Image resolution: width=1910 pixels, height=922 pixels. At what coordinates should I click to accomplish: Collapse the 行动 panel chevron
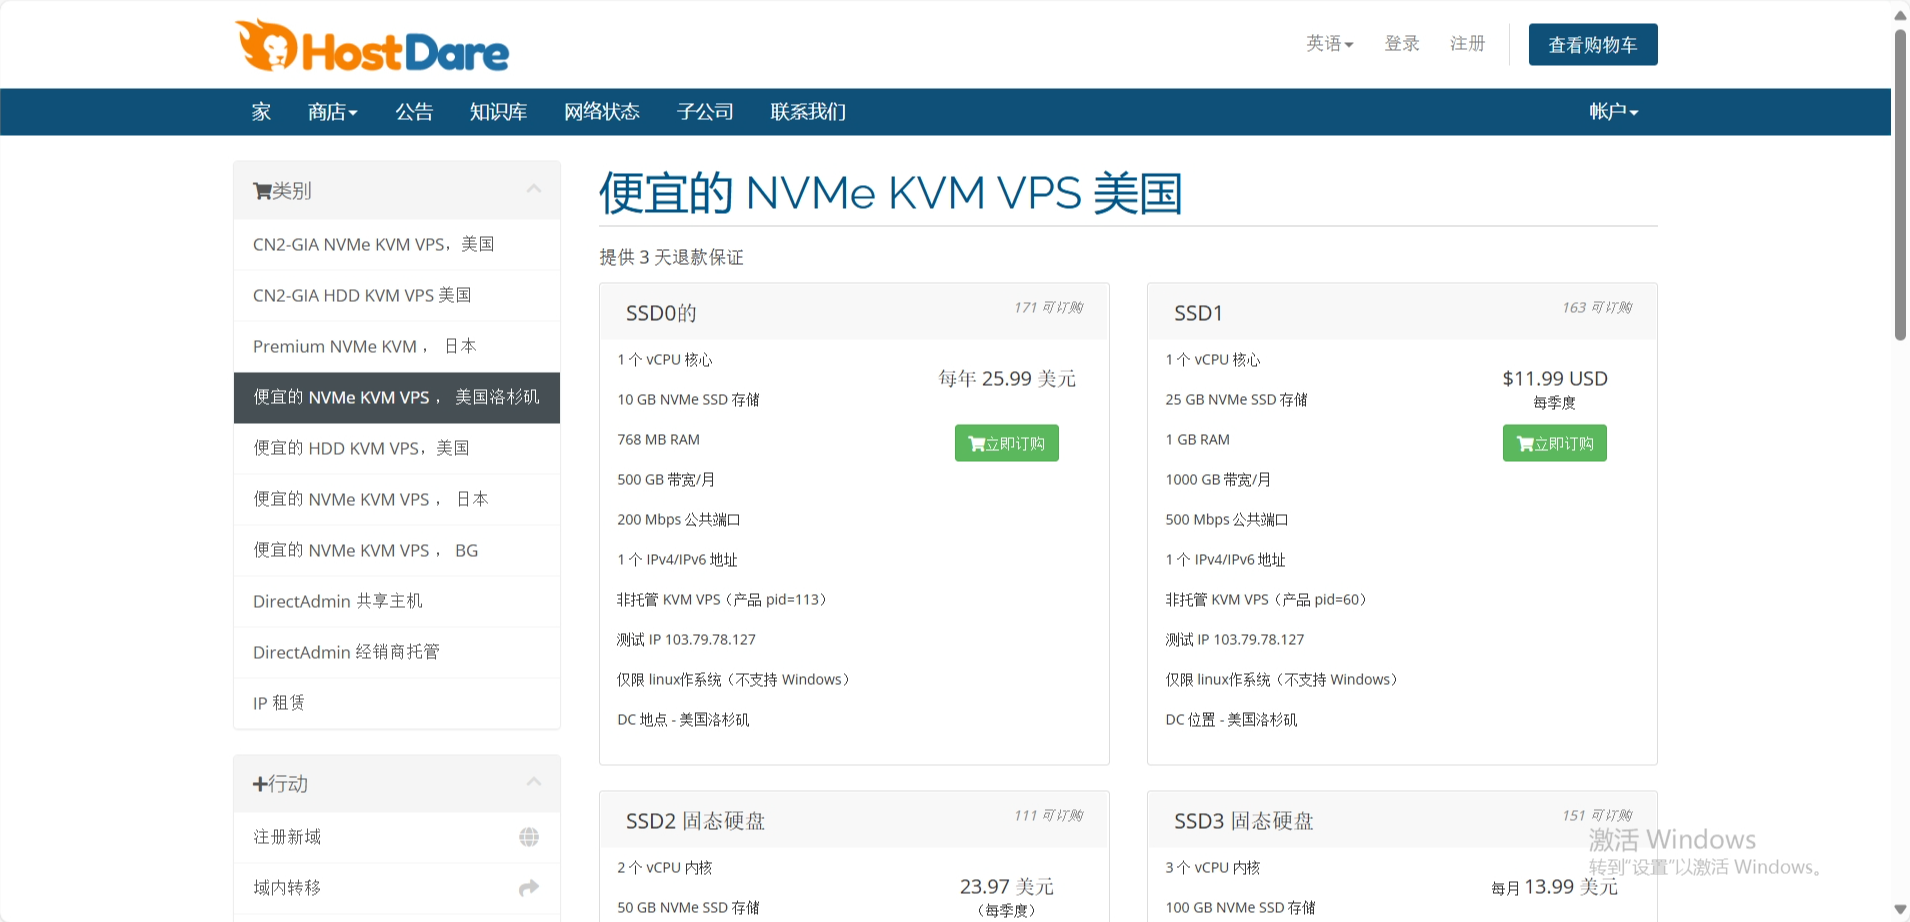tap(534, 782)
